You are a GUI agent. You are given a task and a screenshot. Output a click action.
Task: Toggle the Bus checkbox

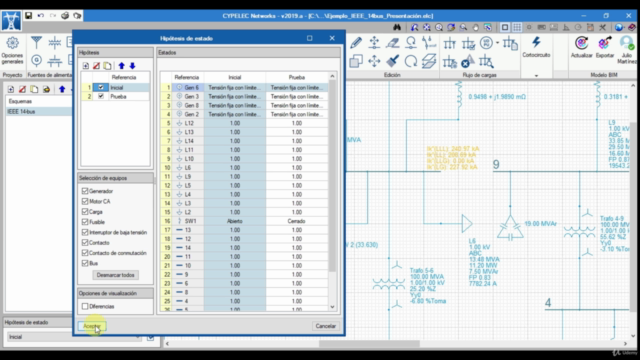85,263
